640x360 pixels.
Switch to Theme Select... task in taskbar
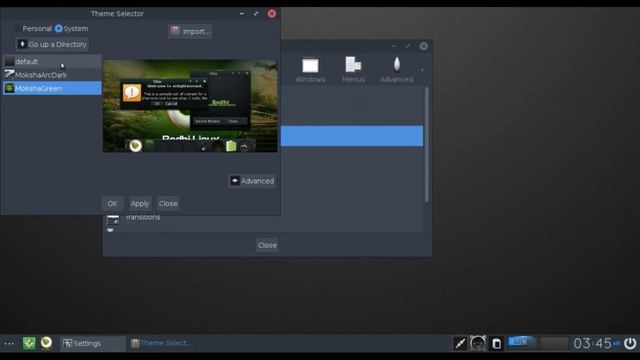[162, 343]
